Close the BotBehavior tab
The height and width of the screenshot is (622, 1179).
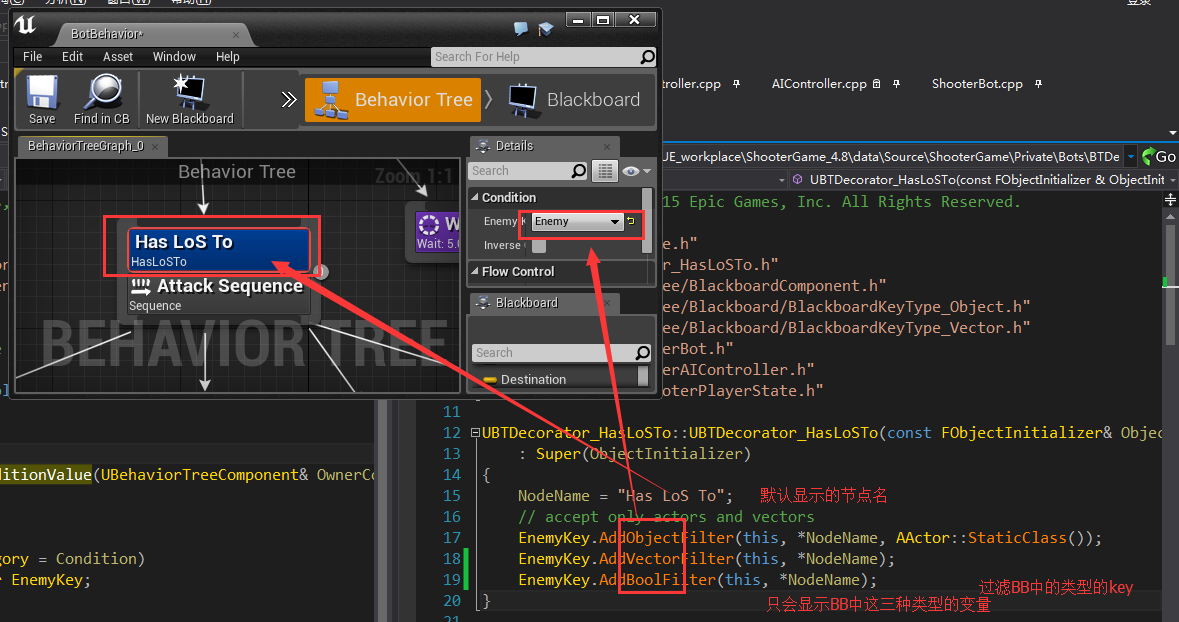pos(235,35)
